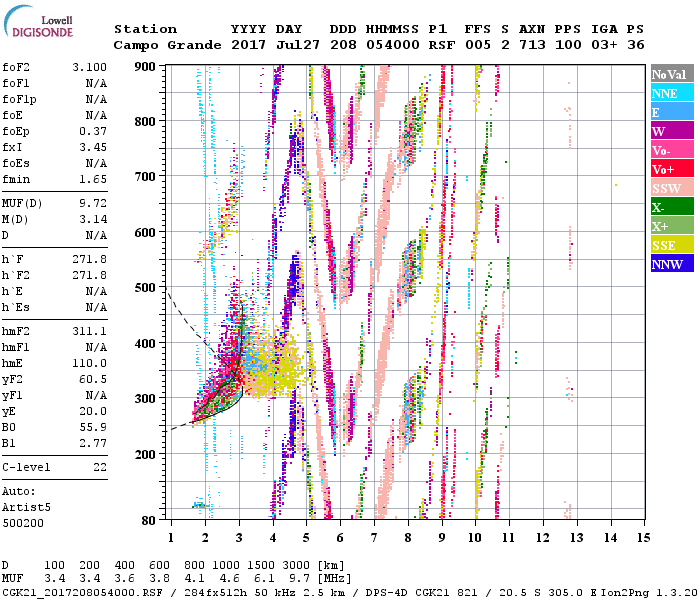Screen dimensions: 700x600
Task: Select the pink SSW legend entry
Action: [x=671, y=188]
